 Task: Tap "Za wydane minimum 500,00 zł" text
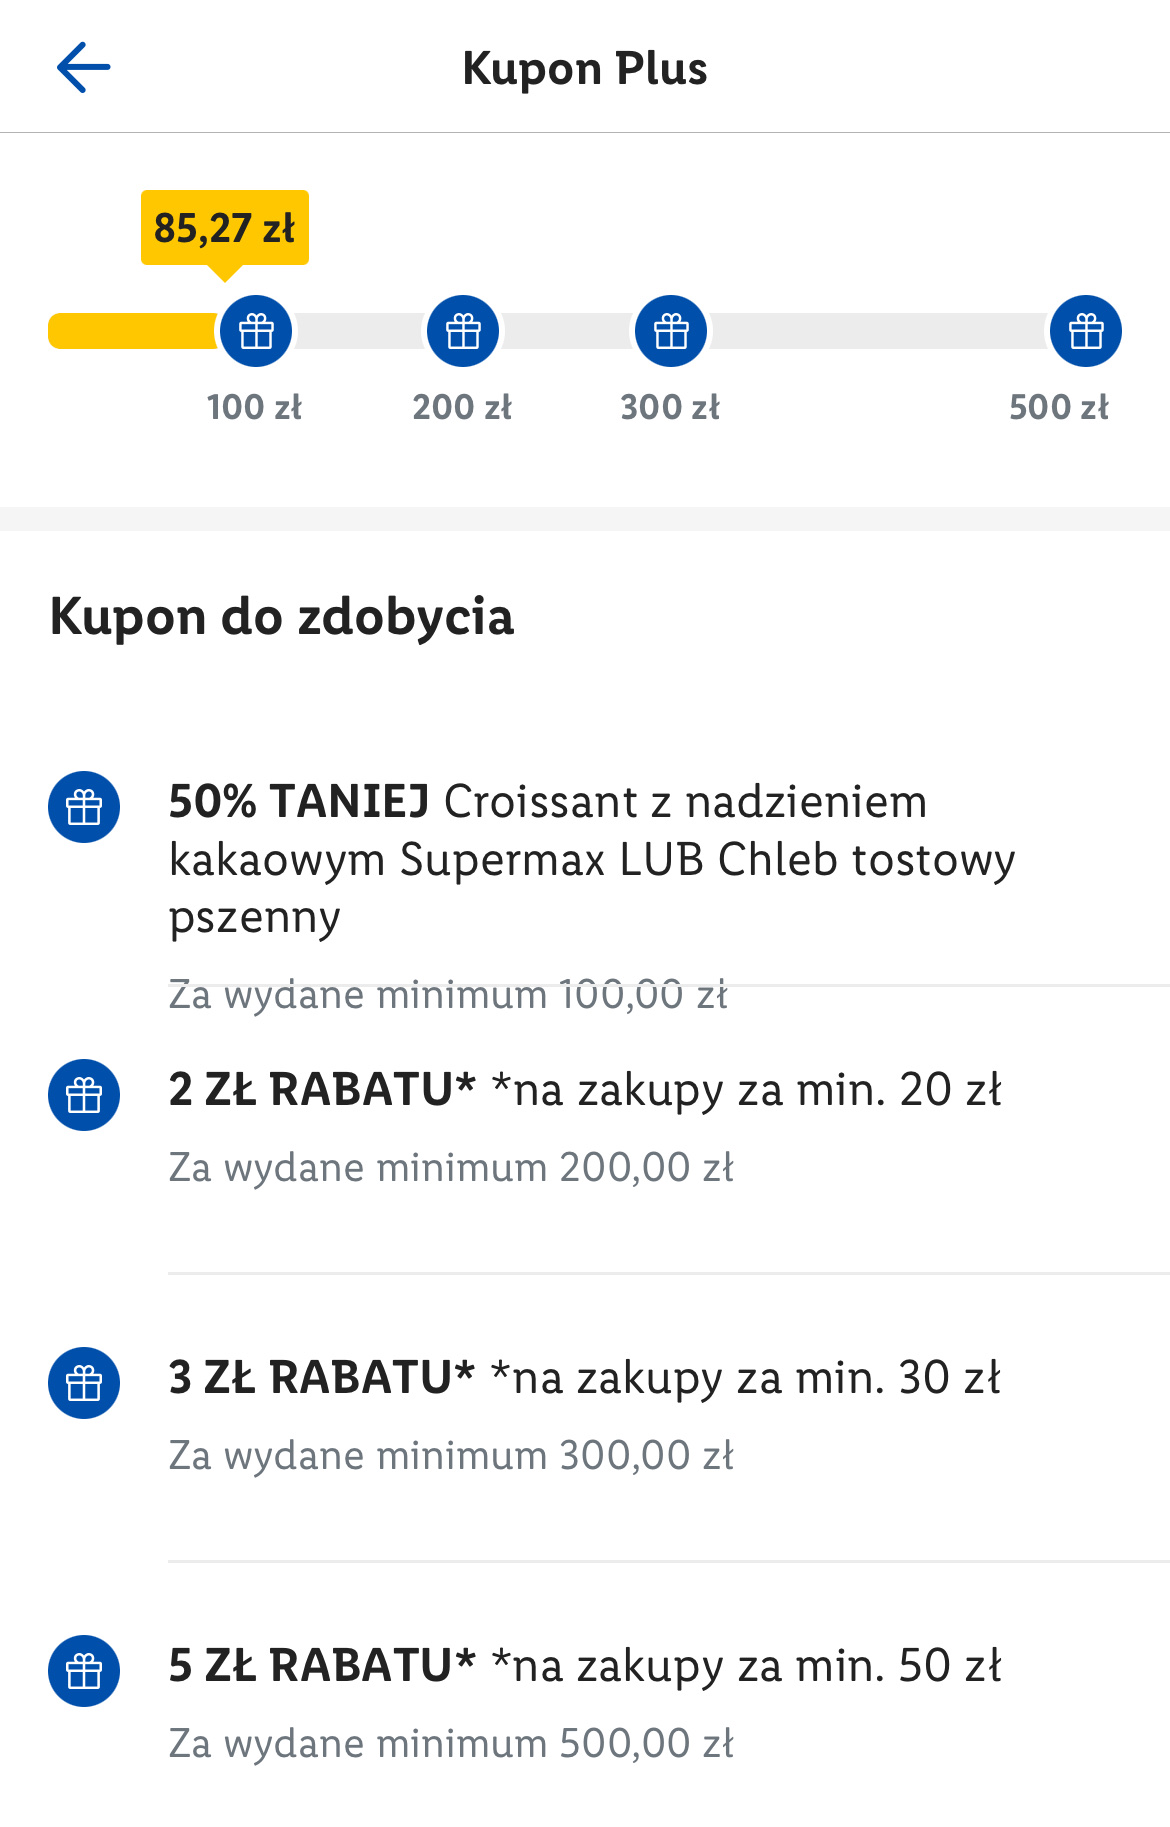(x=451, y=1744)
